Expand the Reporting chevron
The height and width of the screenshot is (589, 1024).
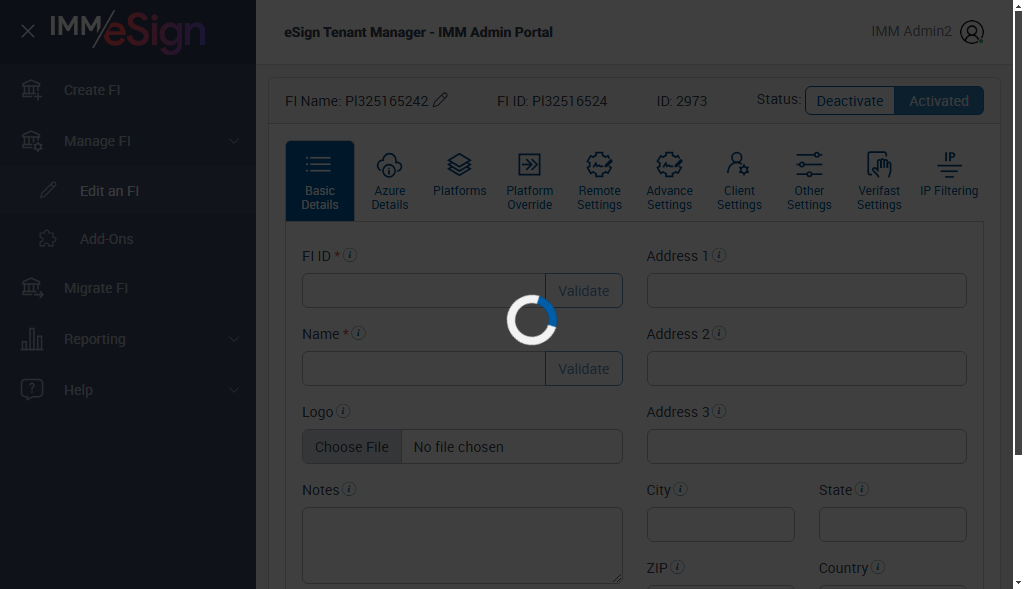(x=234, y=339)
